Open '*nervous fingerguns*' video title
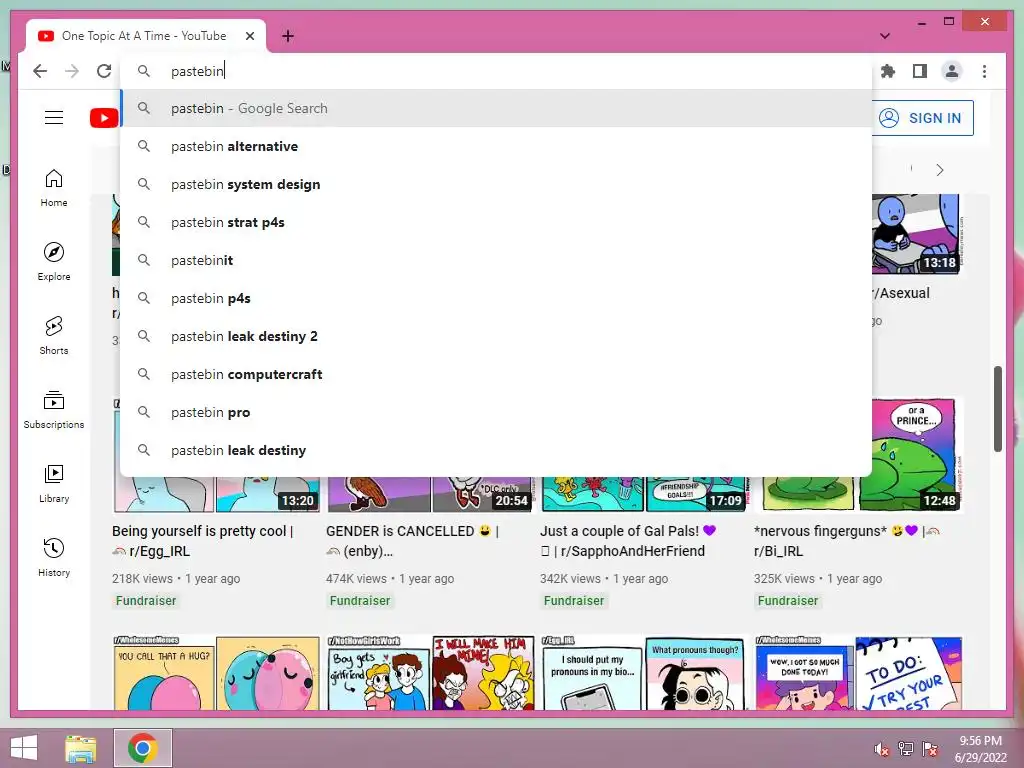The width and height of the screenshot is (1024, 768). point(846,541)
